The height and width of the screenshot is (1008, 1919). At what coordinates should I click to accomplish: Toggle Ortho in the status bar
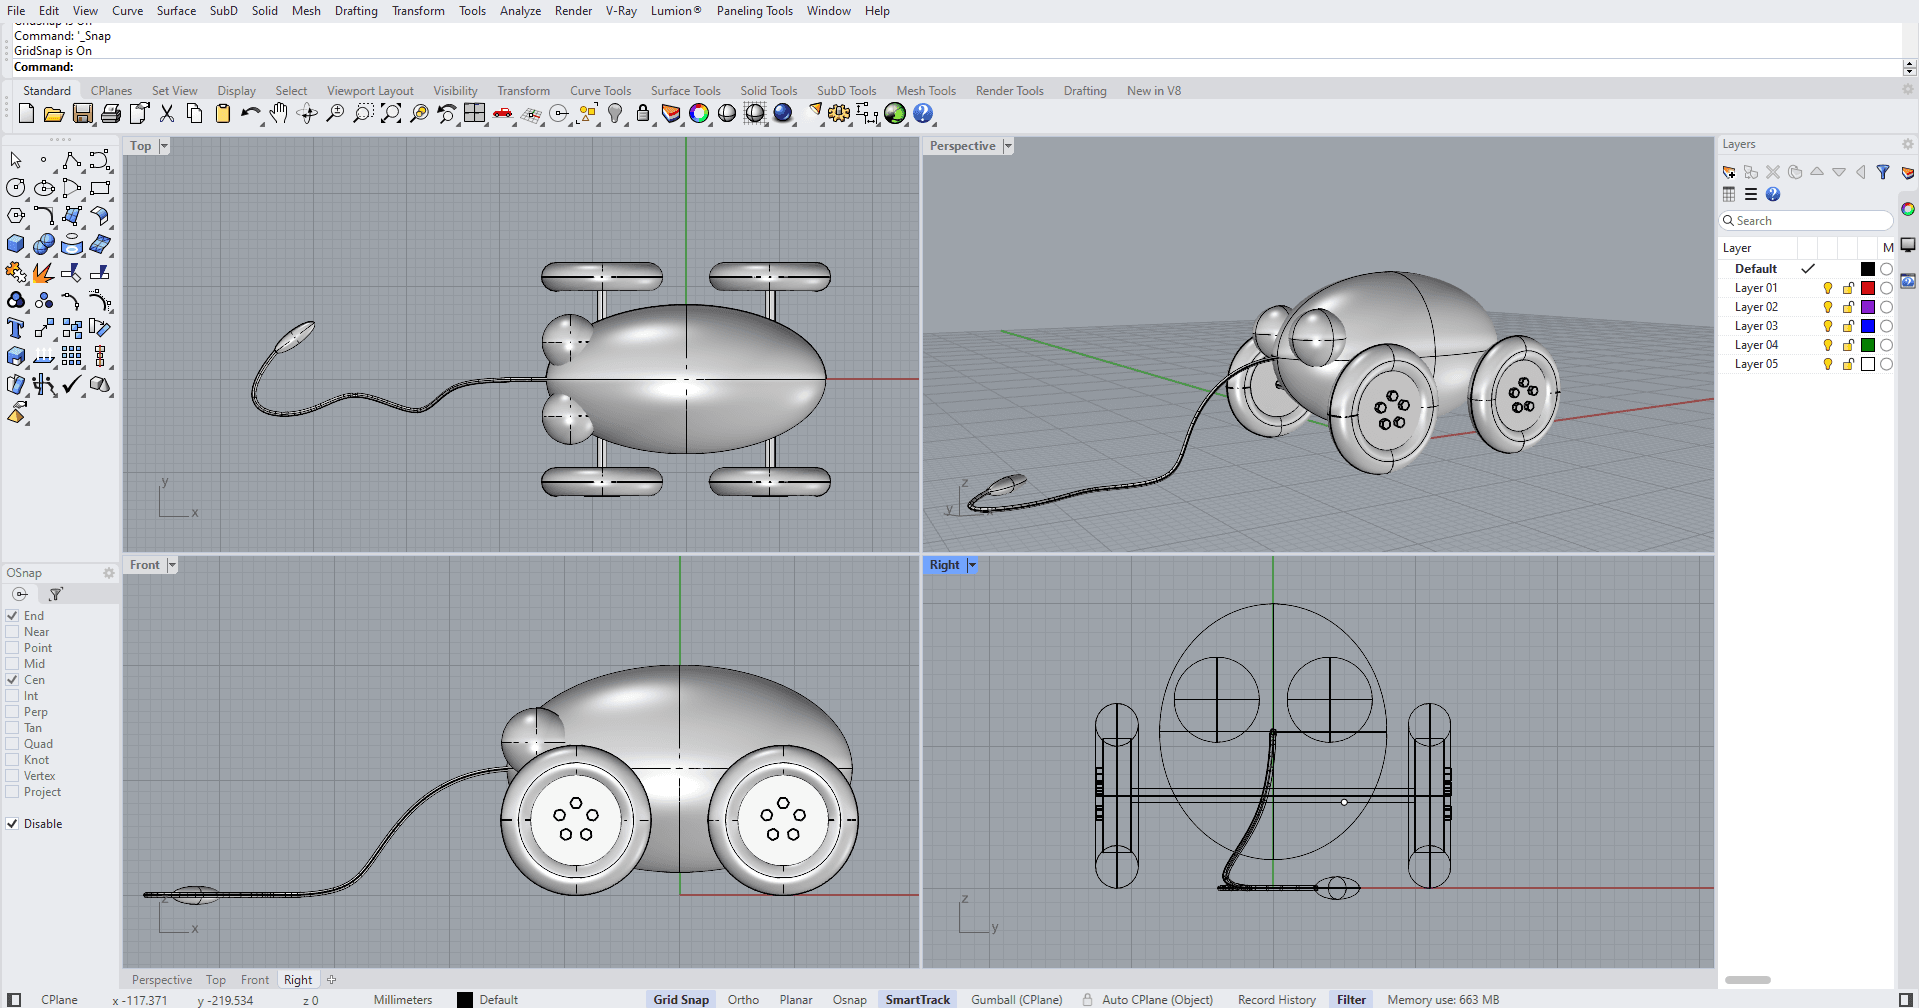point(743,1000)
